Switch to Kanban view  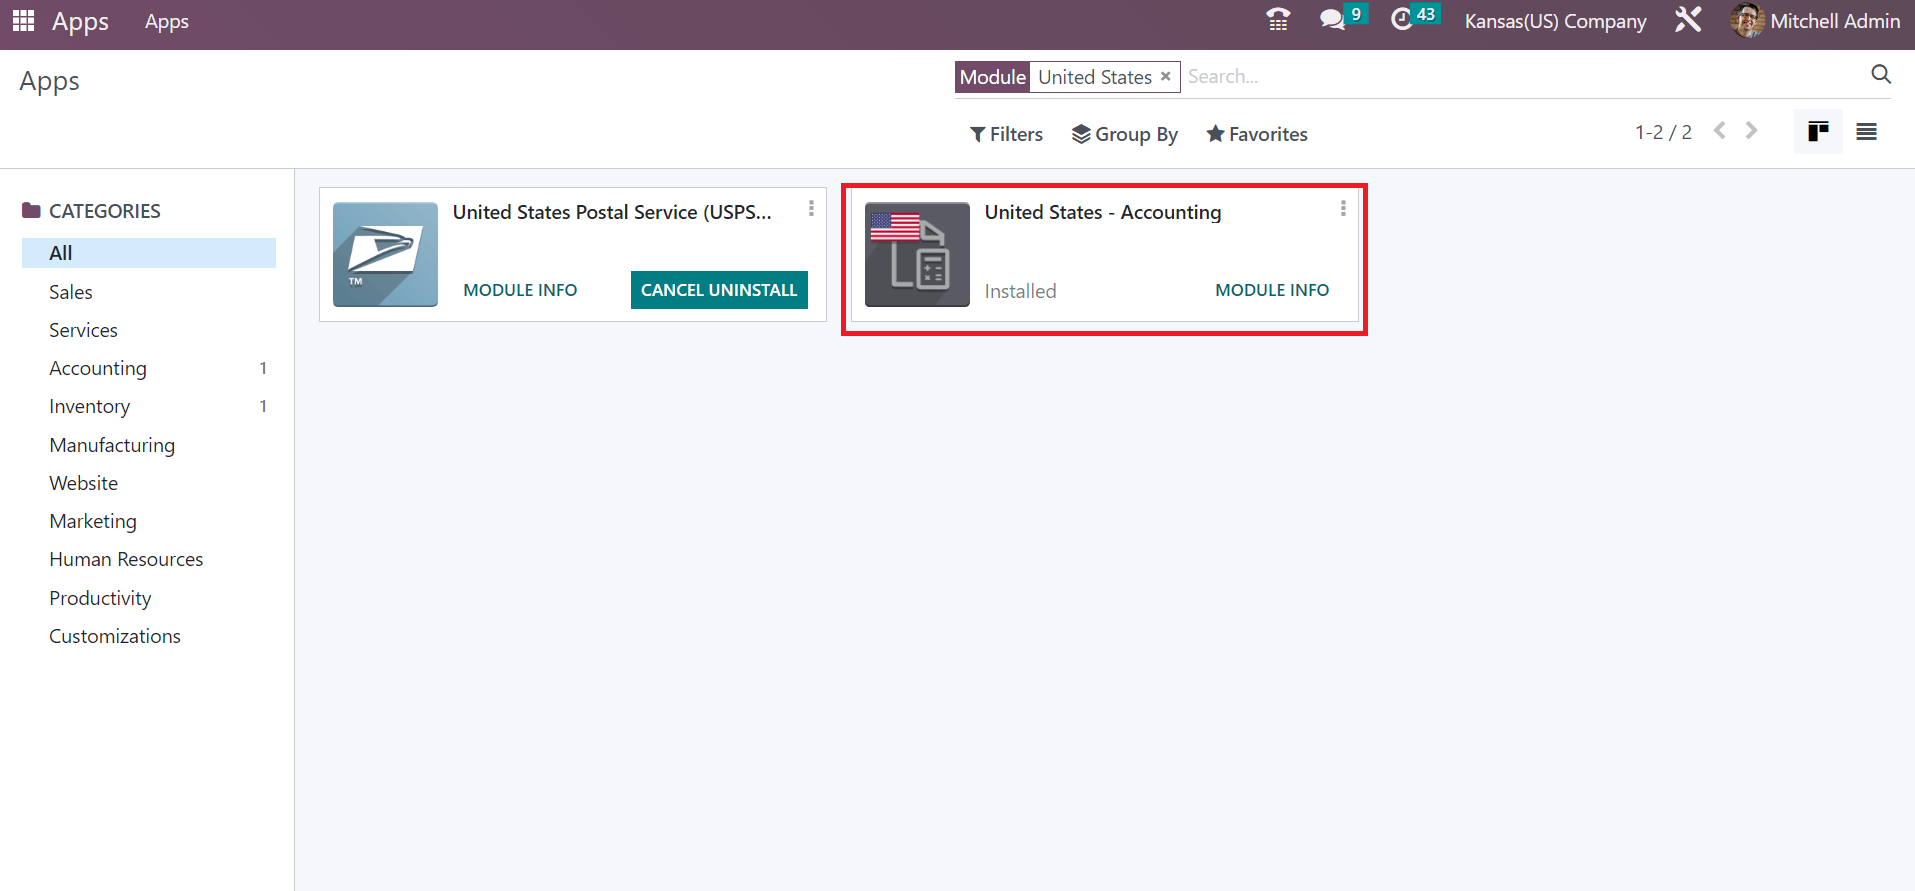(1818, 131)
